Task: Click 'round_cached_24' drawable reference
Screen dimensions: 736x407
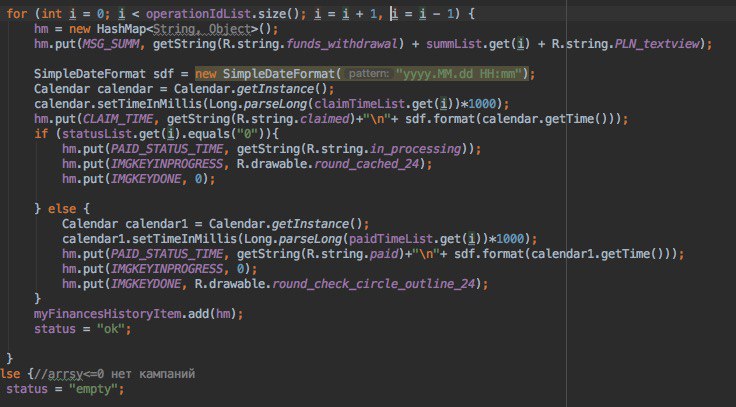Action: (x=366, y=164)
